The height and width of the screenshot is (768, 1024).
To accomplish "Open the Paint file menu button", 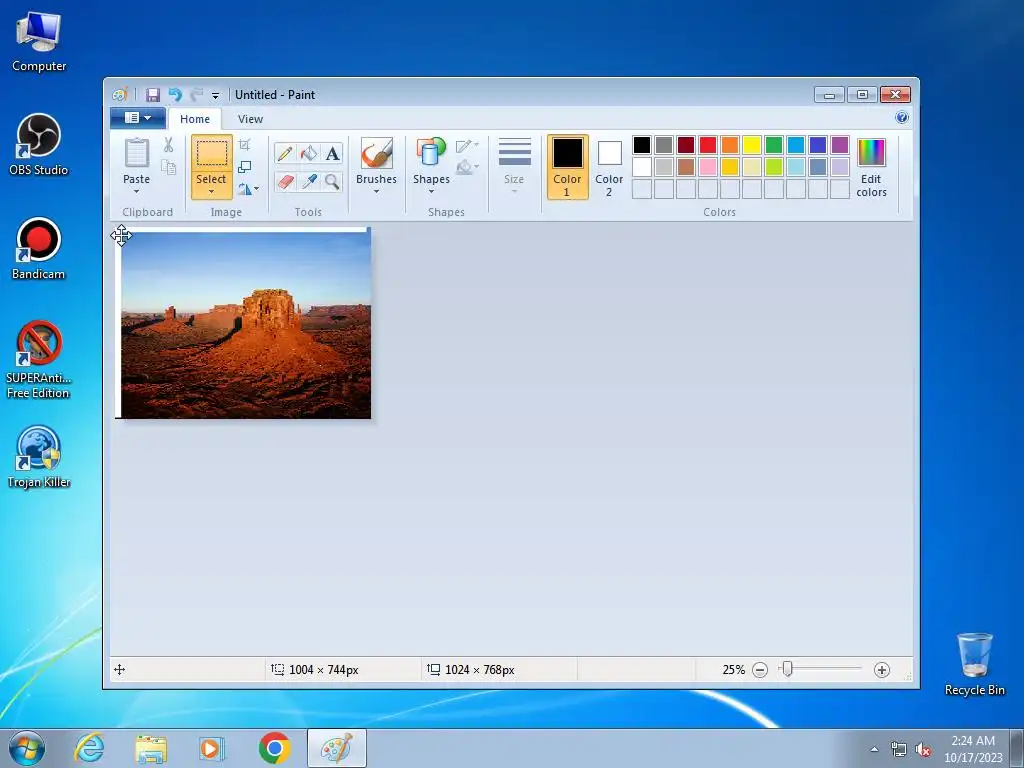I will [x=138, y=118].
